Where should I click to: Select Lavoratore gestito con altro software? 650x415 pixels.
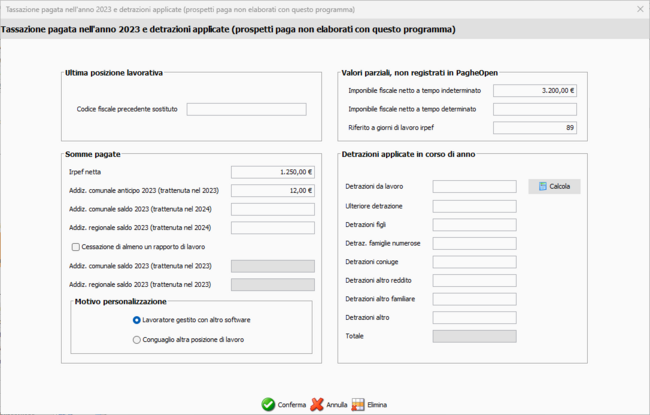coord(137,320)
